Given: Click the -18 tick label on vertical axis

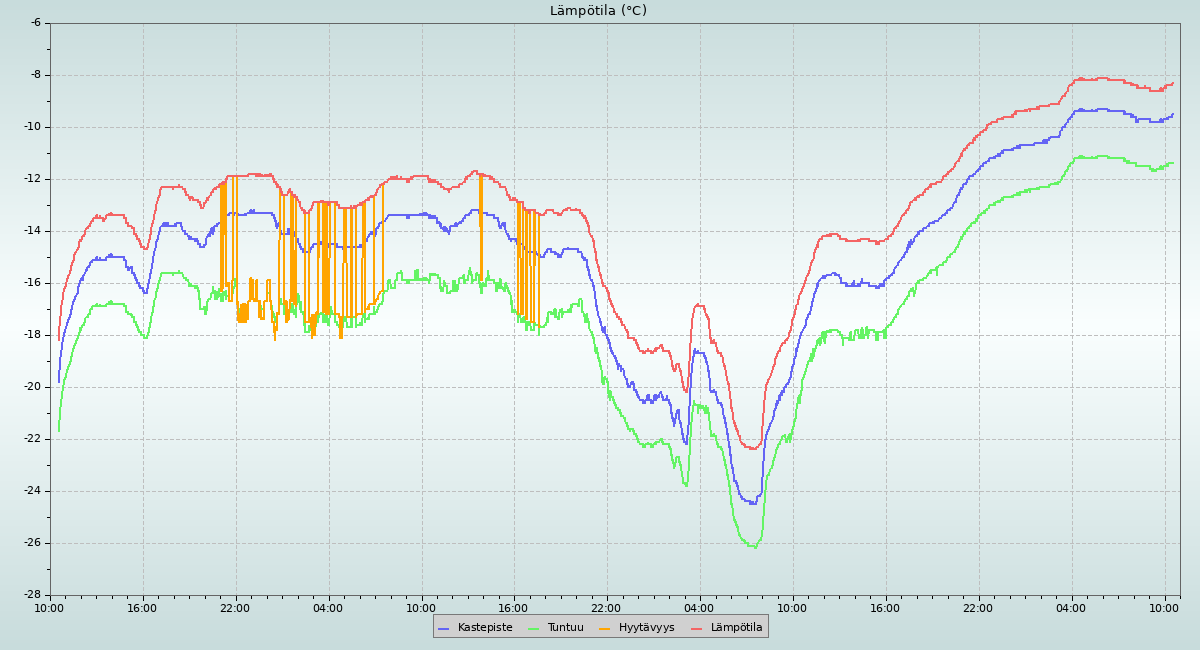Looking at the screenshot, I should tap(32, 335).
